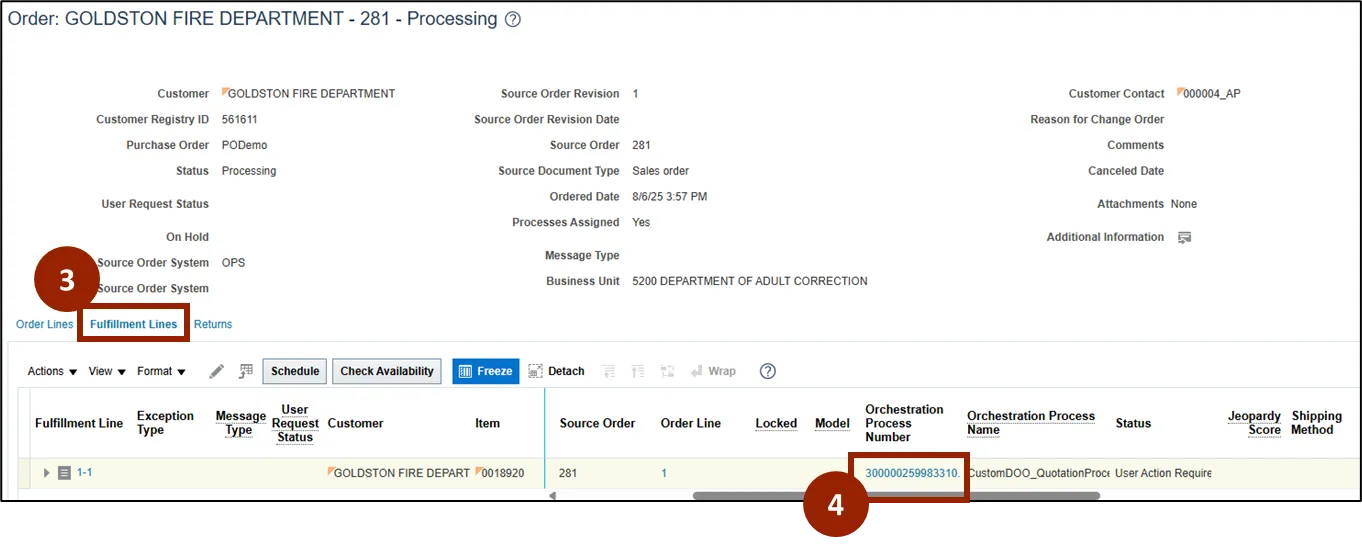Image resolution: width=1362 pixels, height=544 pixels.
Task: Click the Schedule button
Action: click(x=295, y=371)
